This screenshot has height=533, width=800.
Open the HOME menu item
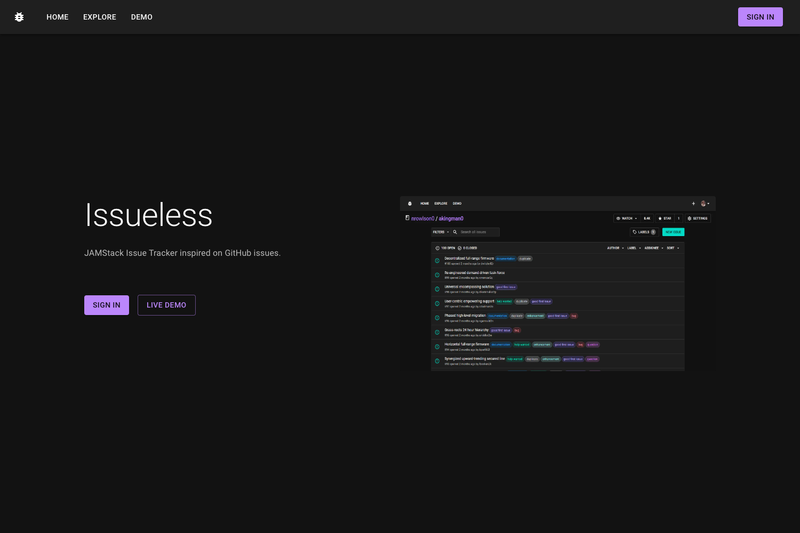pyautogui.click(x=57, y=17)
